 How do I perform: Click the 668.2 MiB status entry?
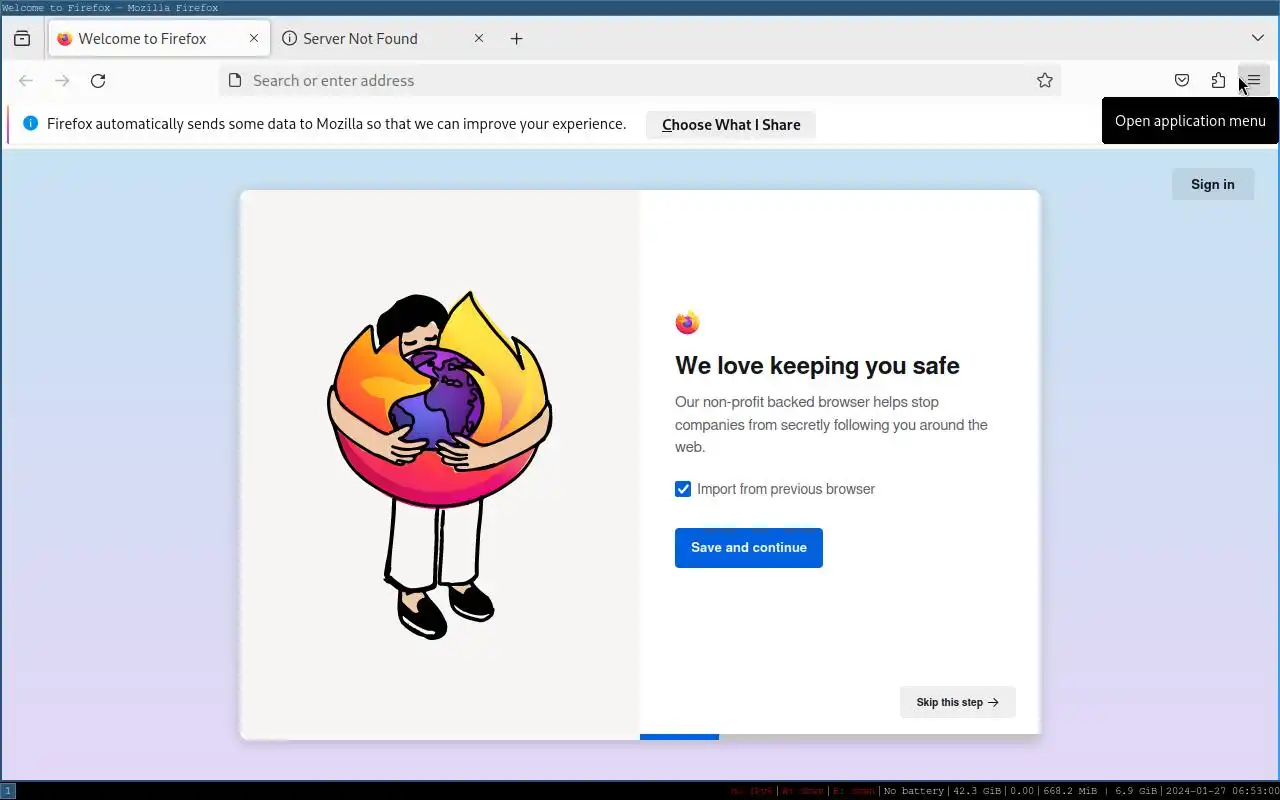(1070, 791)
